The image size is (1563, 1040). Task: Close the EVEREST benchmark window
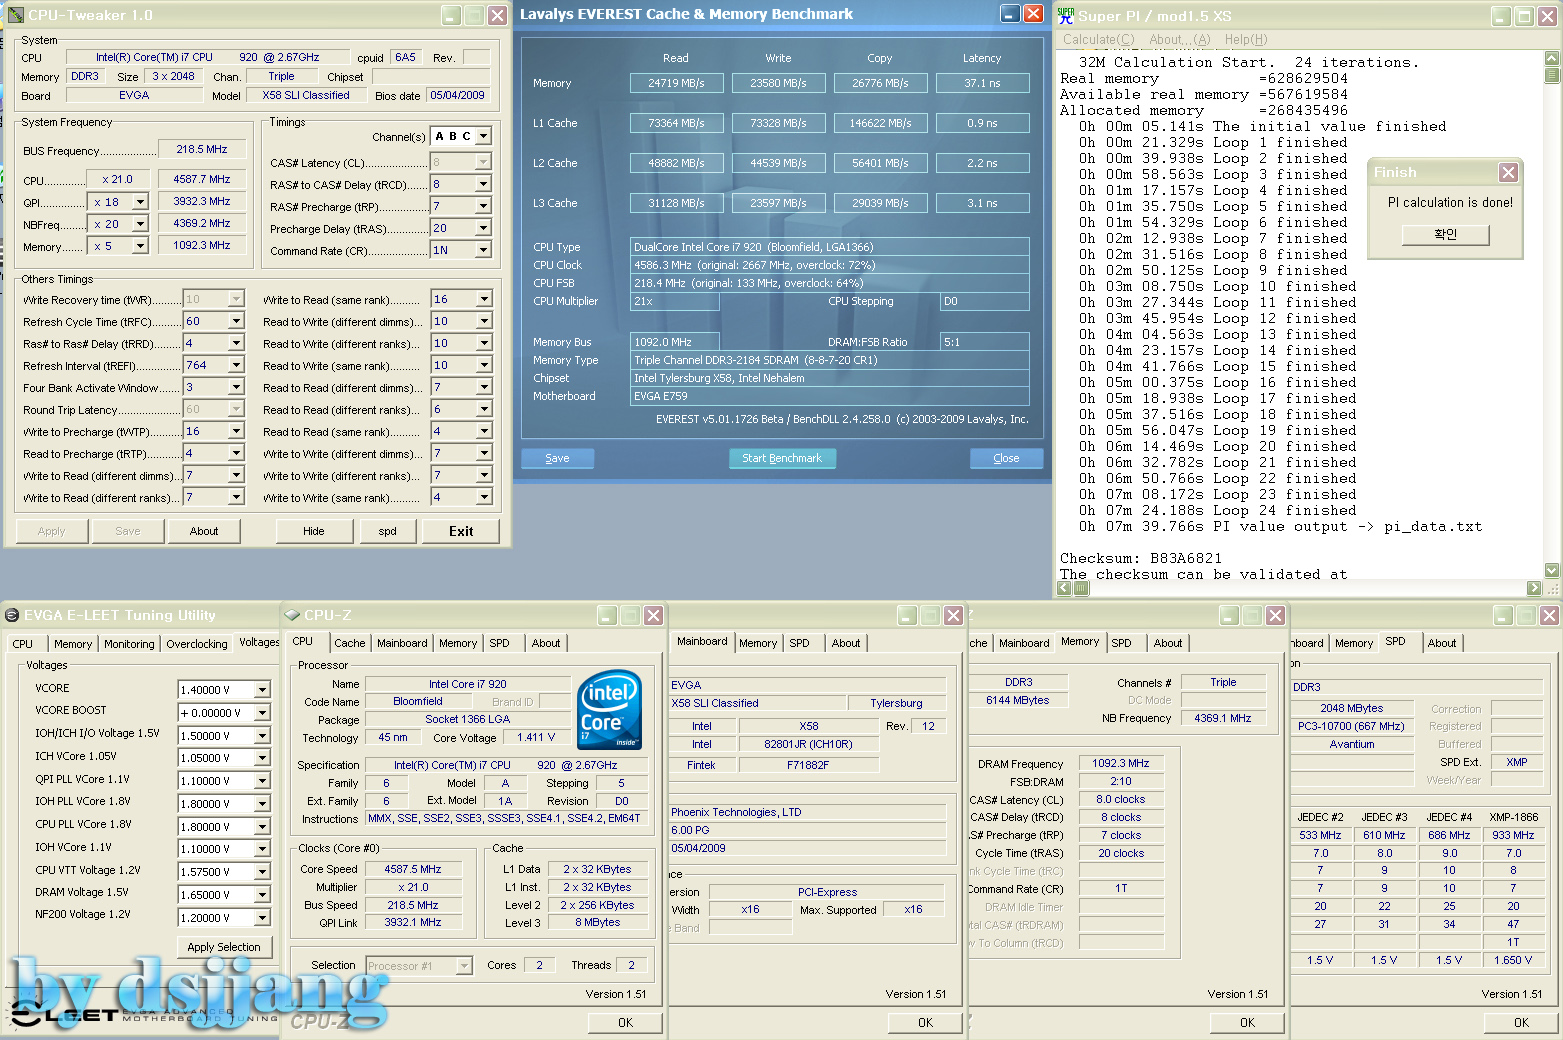point(1034,14)
